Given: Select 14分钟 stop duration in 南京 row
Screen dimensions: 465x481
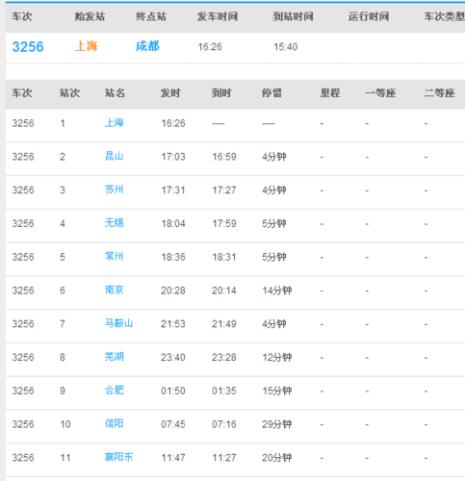Looking at the screenshot, I should coord(277,290).
